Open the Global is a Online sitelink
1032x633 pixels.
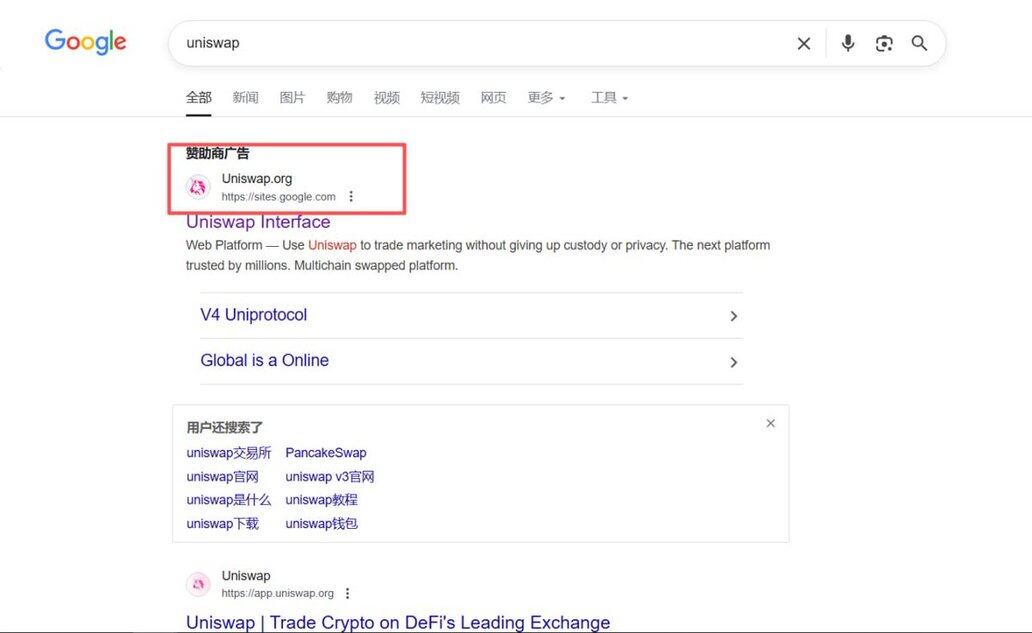click(265, 360)
